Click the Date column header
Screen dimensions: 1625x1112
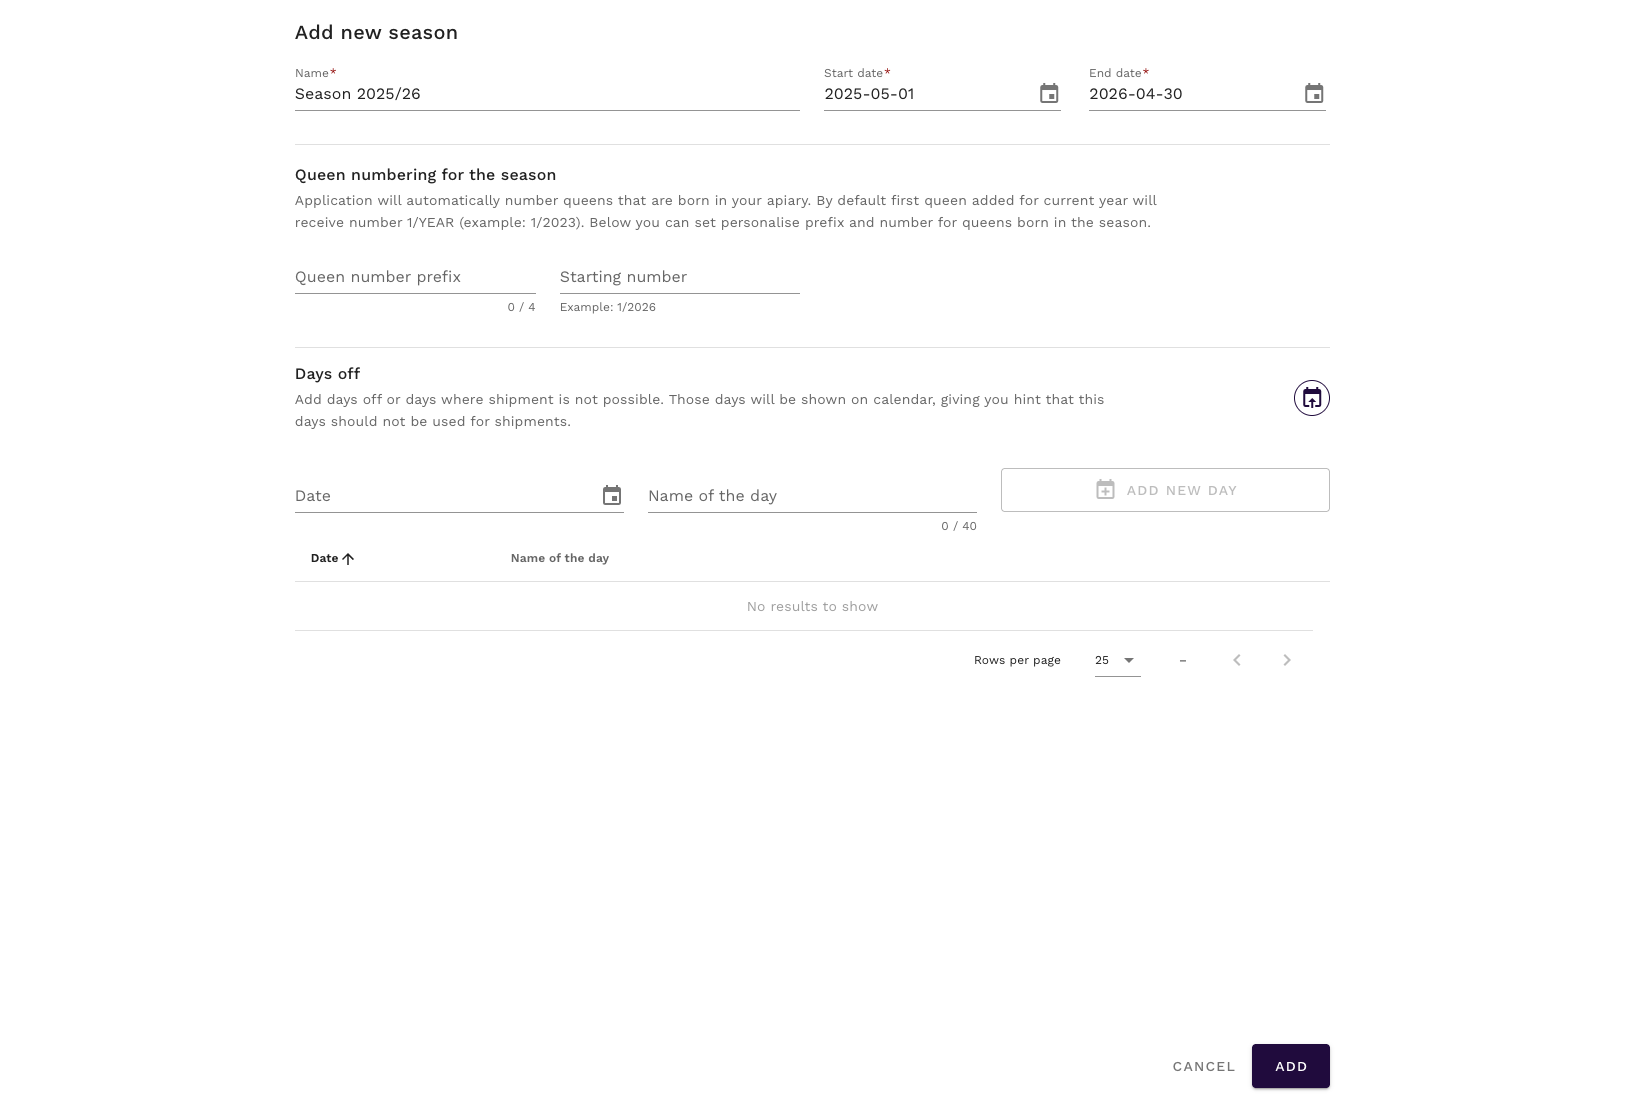tap(324, 558)
